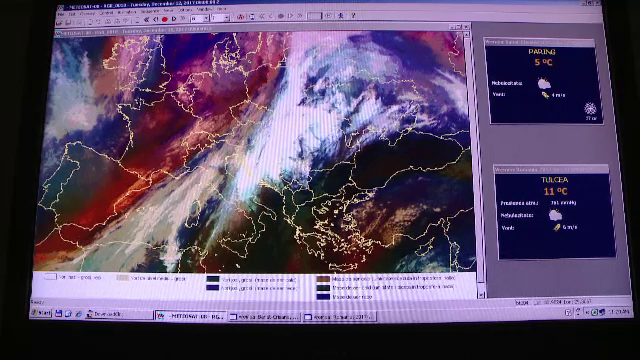Open the File menu
Image resolution: width=640 pixels, height=360 pixels.
(61, 14)
